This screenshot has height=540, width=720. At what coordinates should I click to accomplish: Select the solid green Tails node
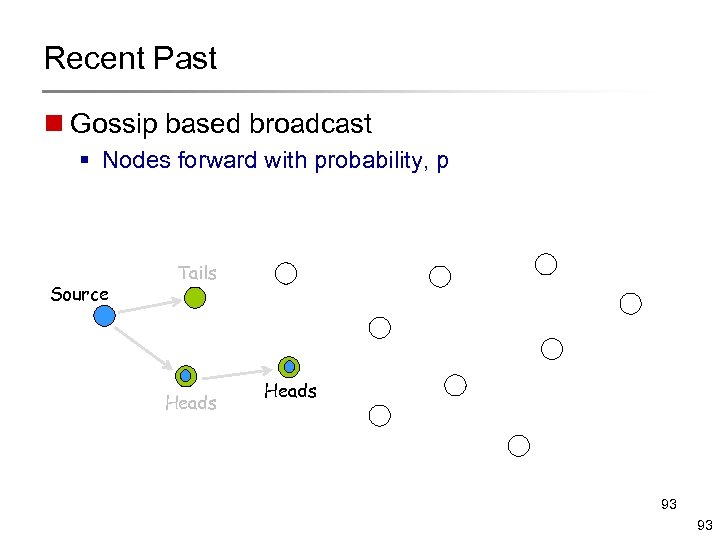[x=196, y=297]
